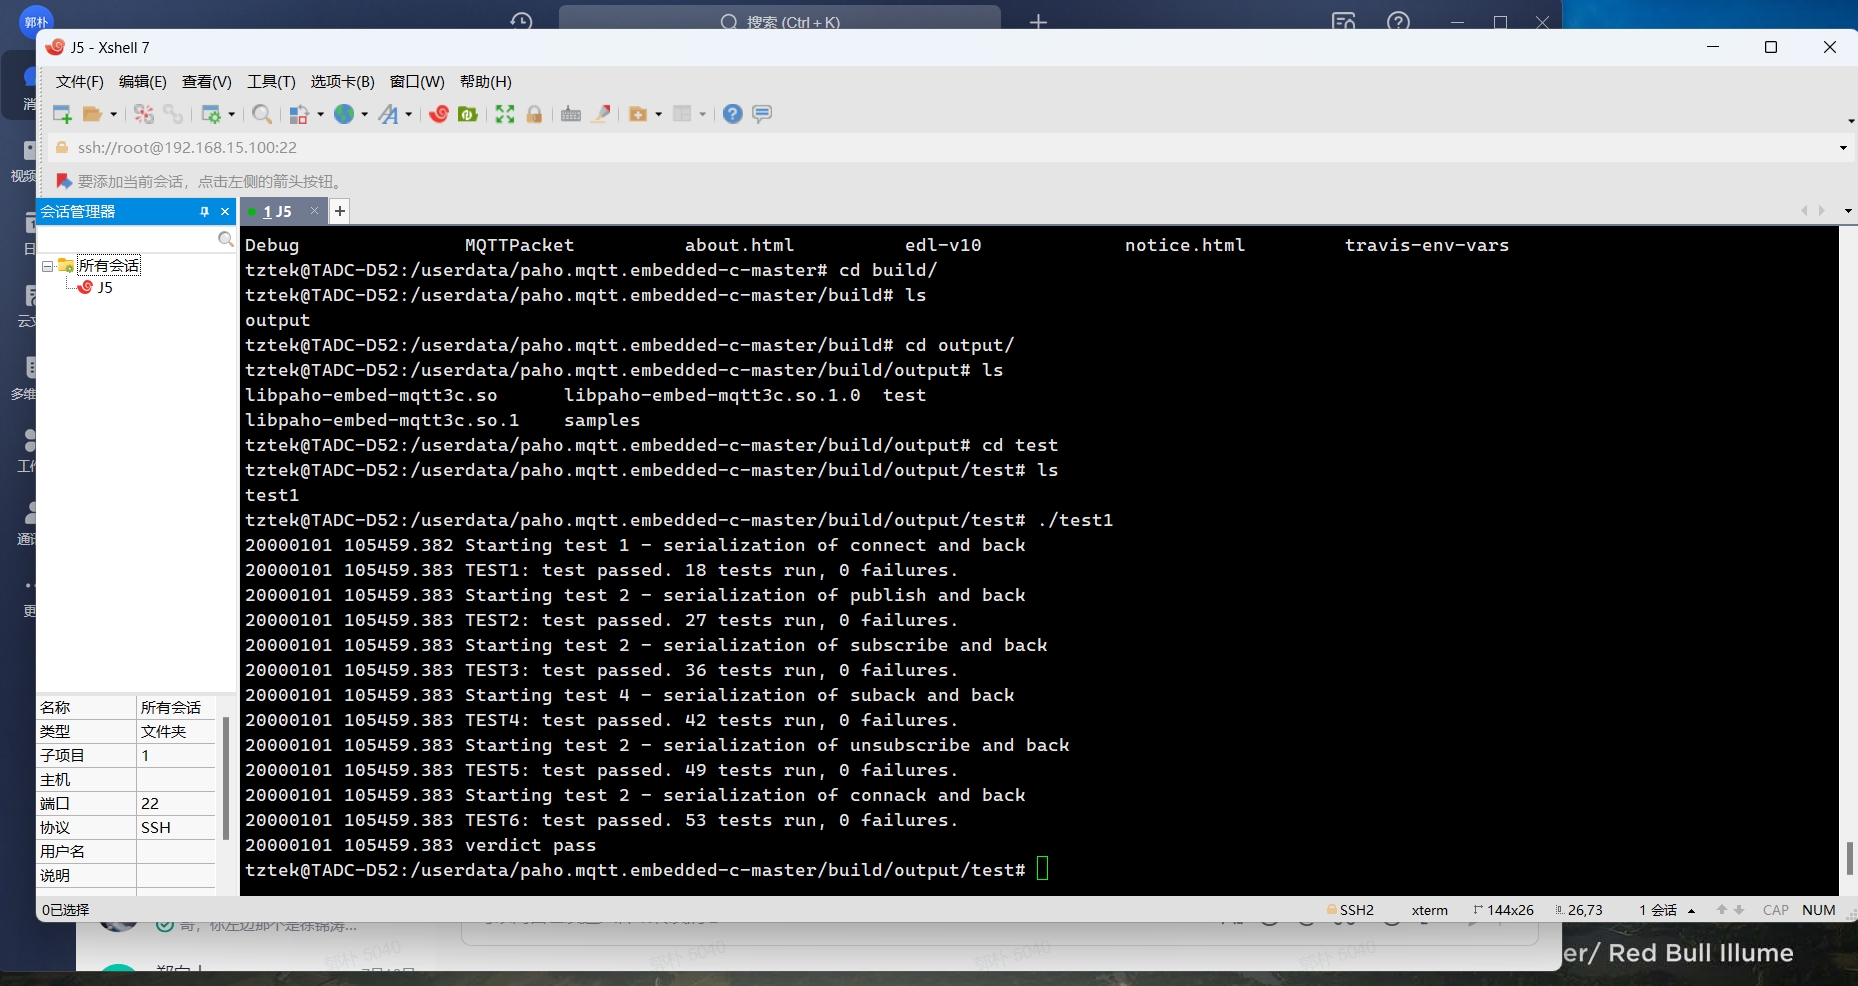Expand the Open Session folder dropdown arrow
The height and width of the screenshot is (986, 1858).
click(113, 114)
